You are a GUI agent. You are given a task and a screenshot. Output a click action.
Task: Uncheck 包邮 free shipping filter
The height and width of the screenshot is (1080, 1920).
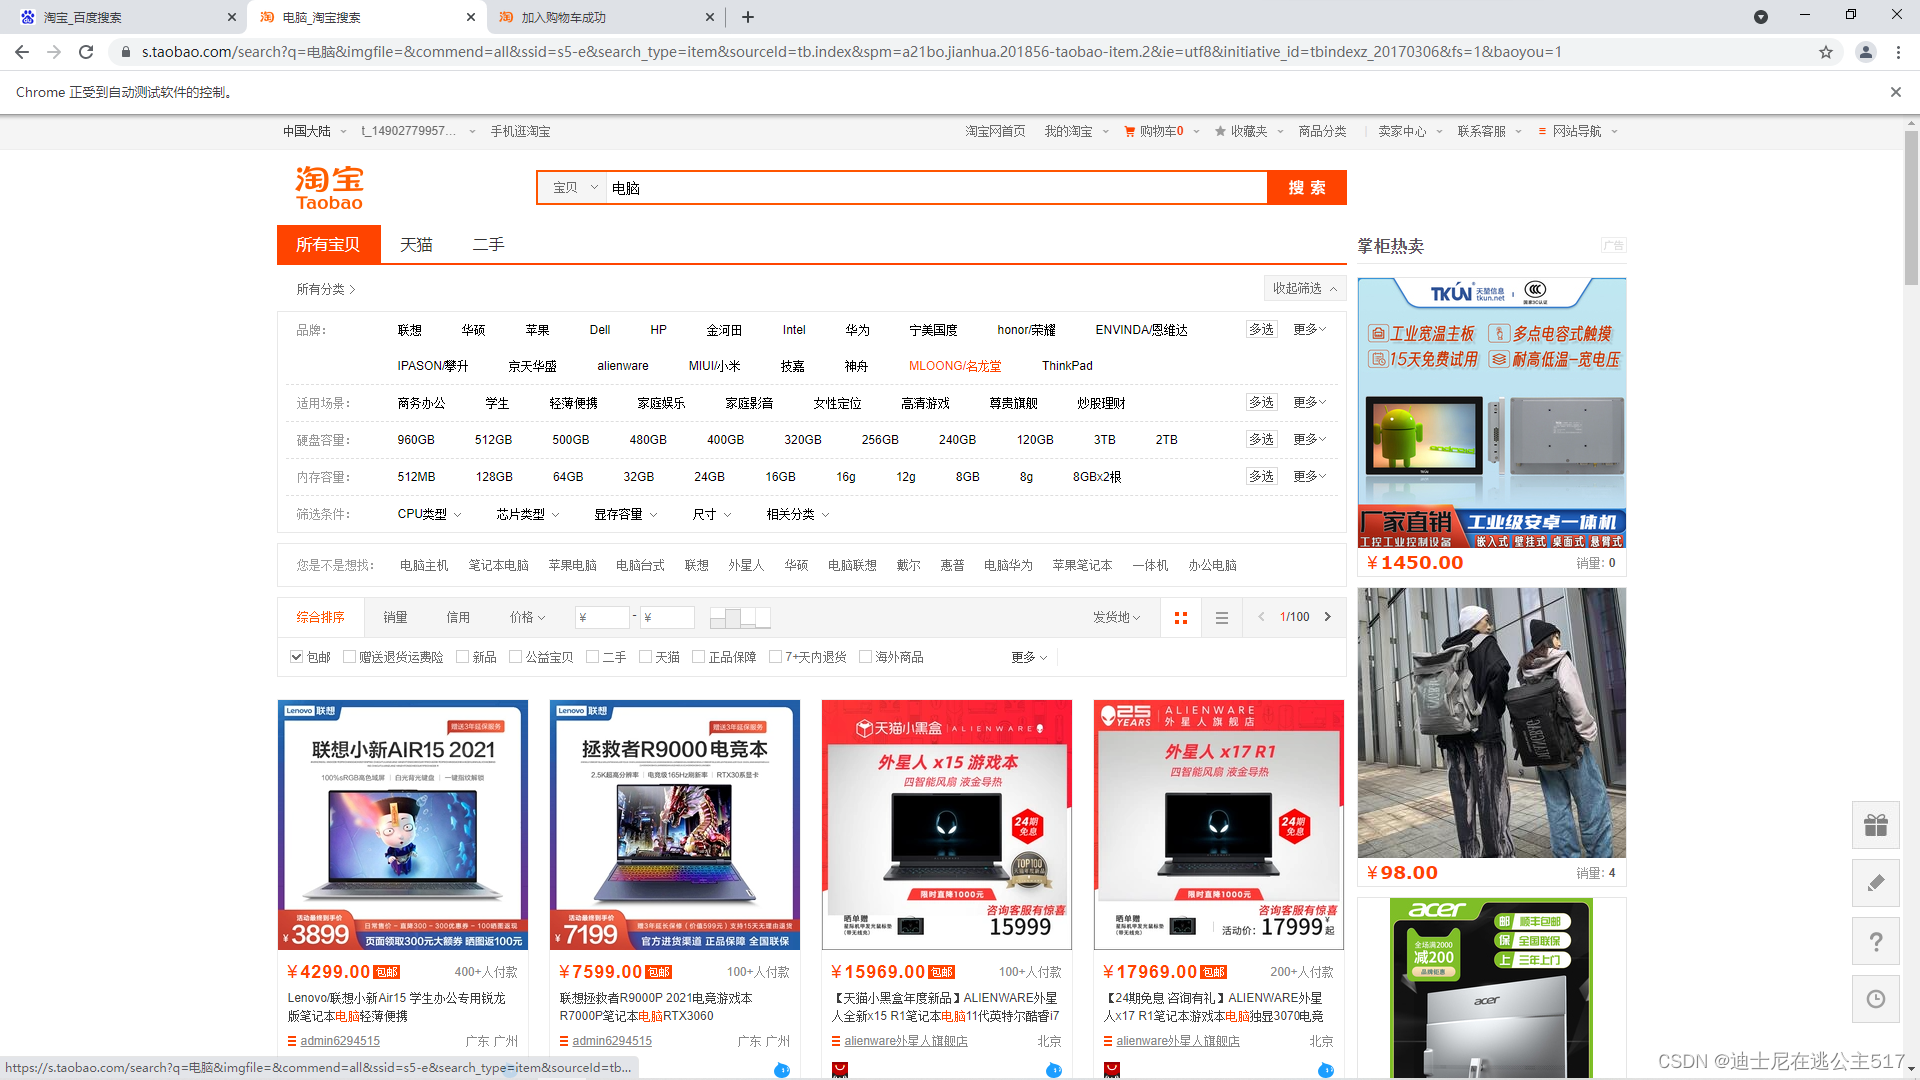296,657
